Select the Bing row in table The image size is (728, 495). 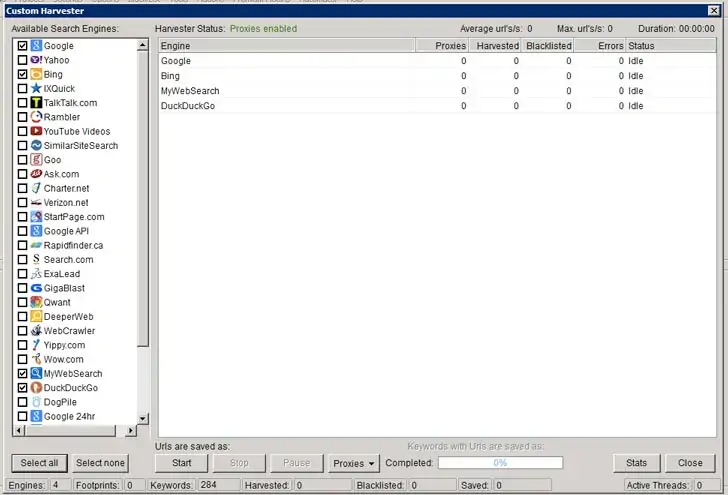pyautogui.click(x=437, y=76)
